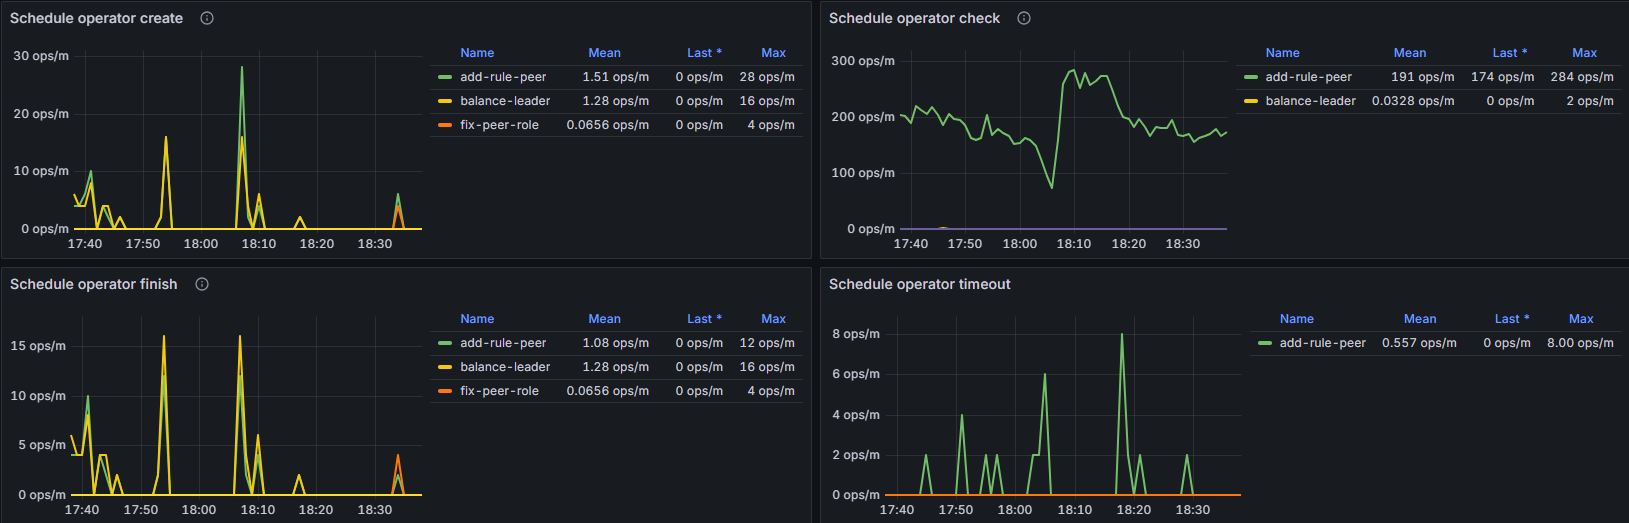Toggle add-rule-peer series in timeout panel legend

click(x=1322, y=343)
